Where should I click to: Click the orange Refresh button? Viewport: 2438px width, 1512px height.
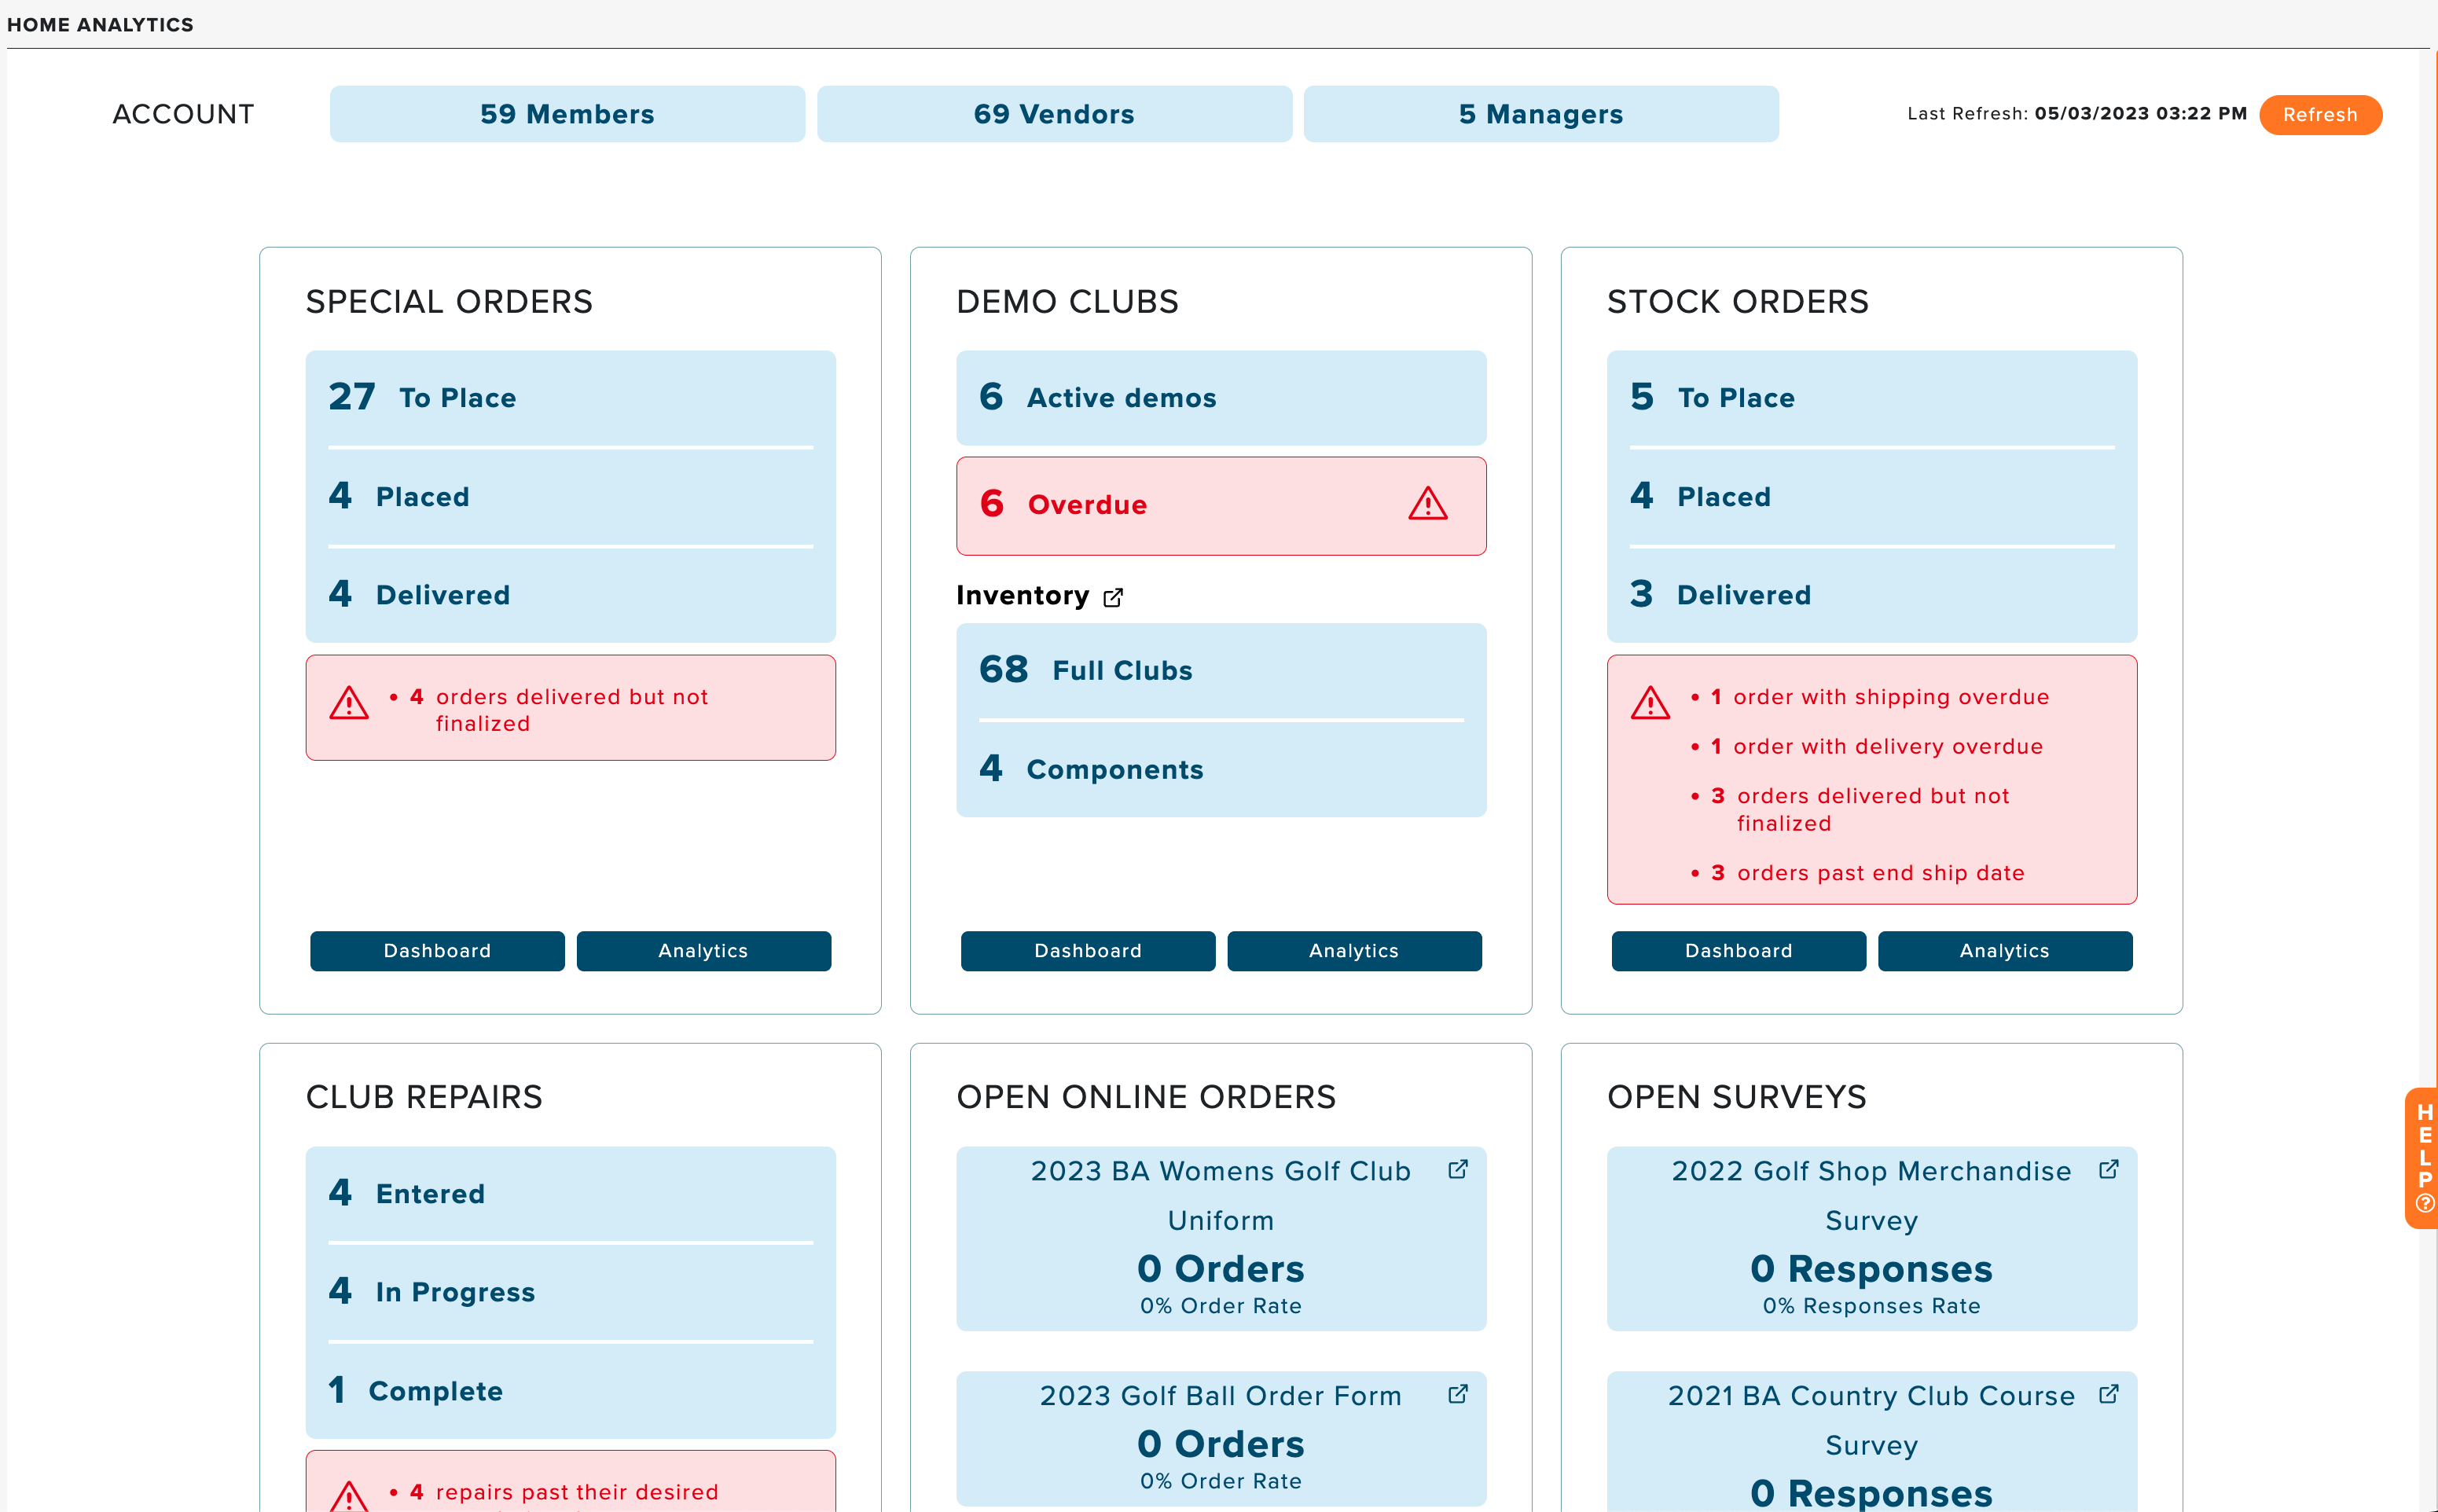click(2320, 115)
